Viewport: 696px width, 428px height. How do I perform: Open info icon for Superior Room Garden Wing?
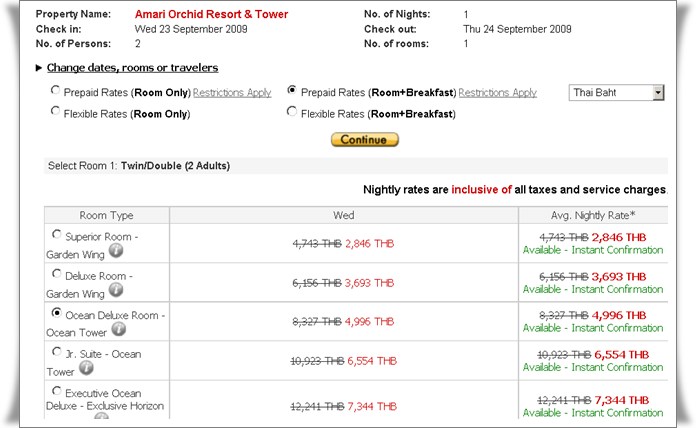click(116, 251)
